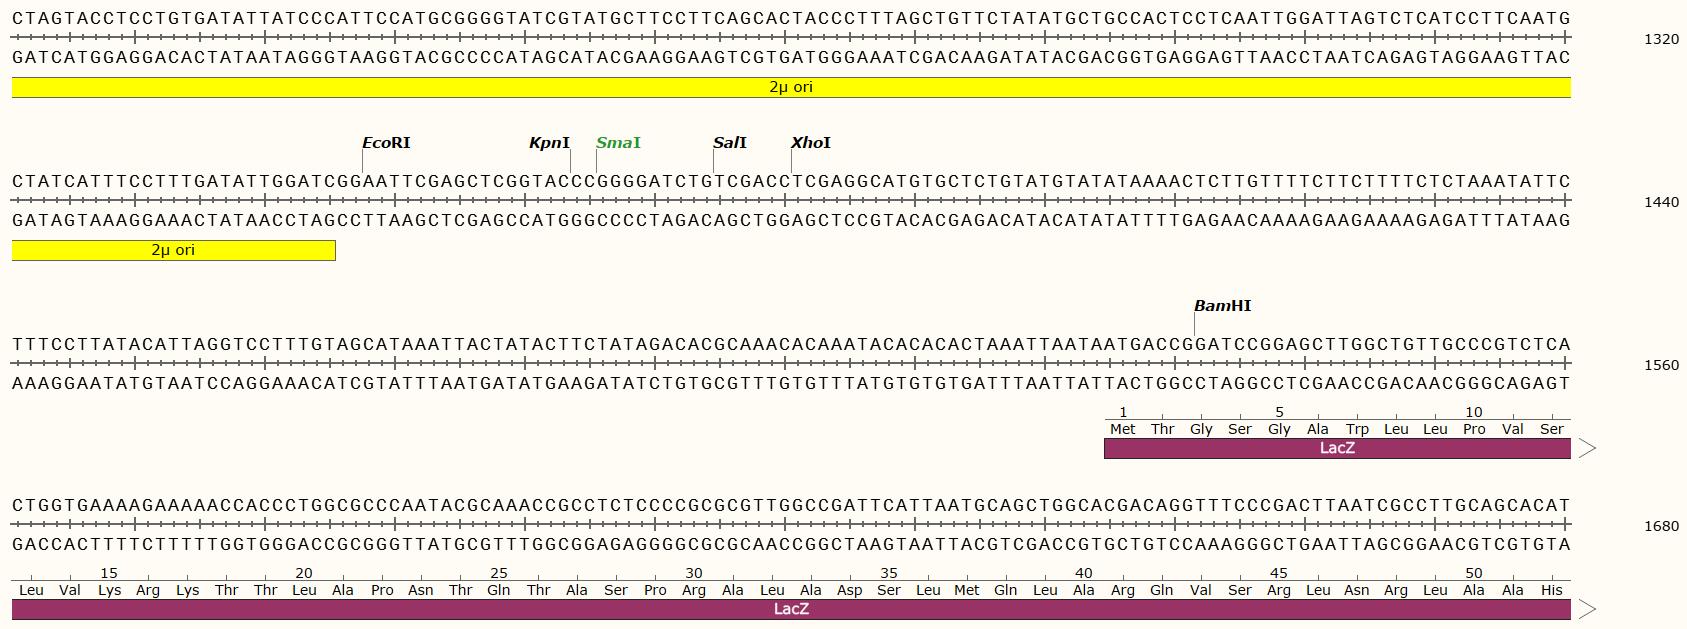The height and width of the screenshot is (629, 1687).
Task: Click the continuation arrow after LacZ beside 1560
Action: (x=1586, y=448)
